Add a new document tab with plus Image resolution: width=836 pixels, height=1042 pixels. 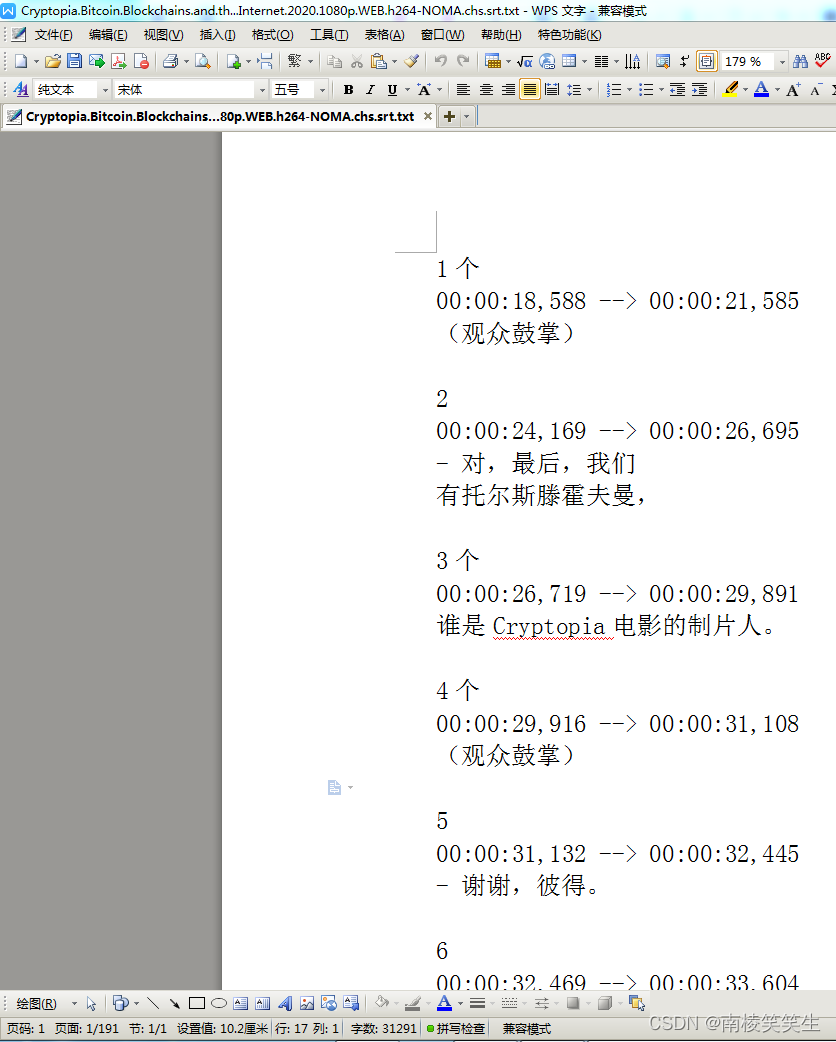[x=450, y=117]
